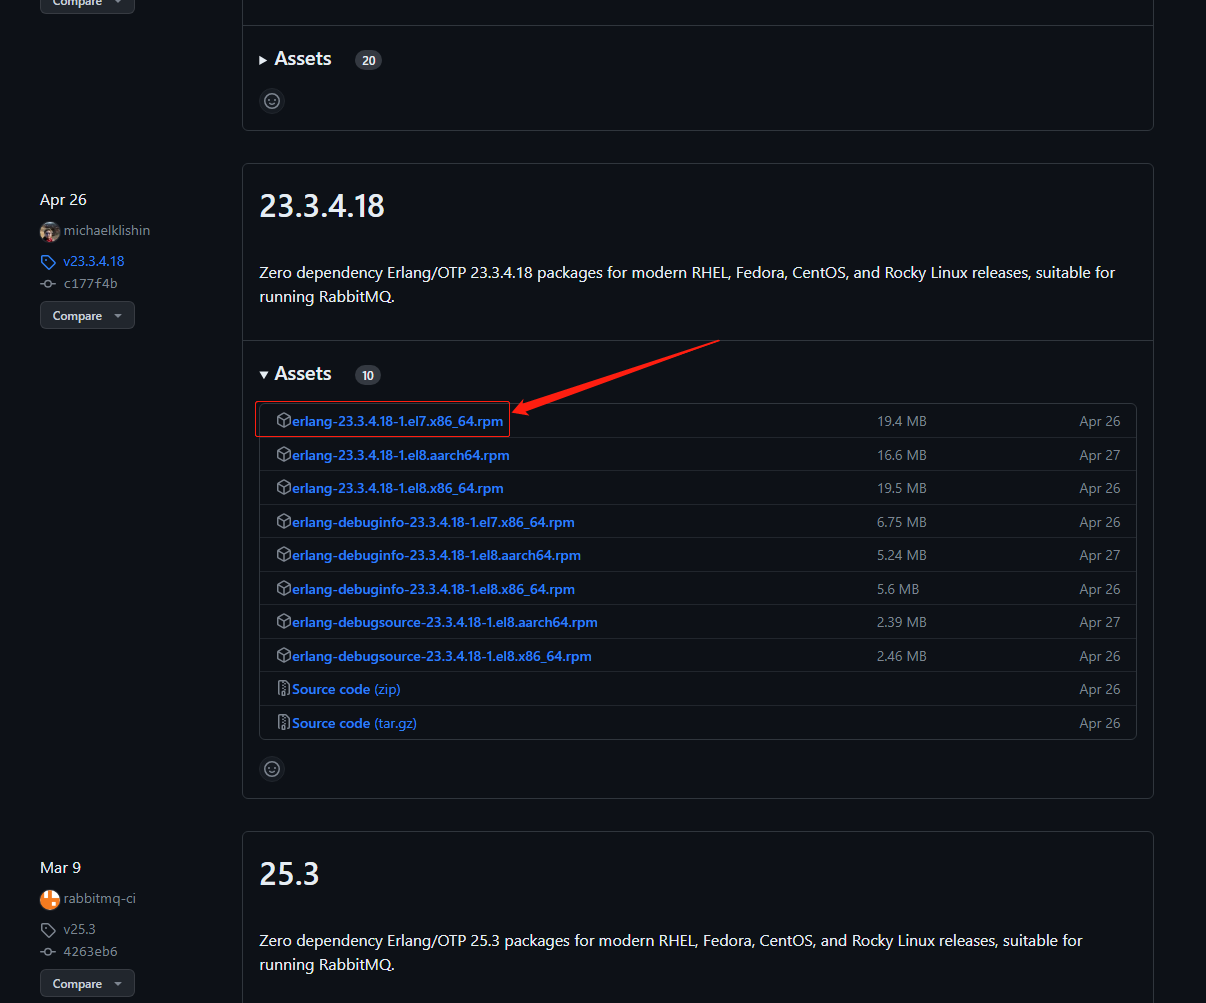Click the 5.6 MB file size
Screen dimensions: 1206x1003
(898, 589)
